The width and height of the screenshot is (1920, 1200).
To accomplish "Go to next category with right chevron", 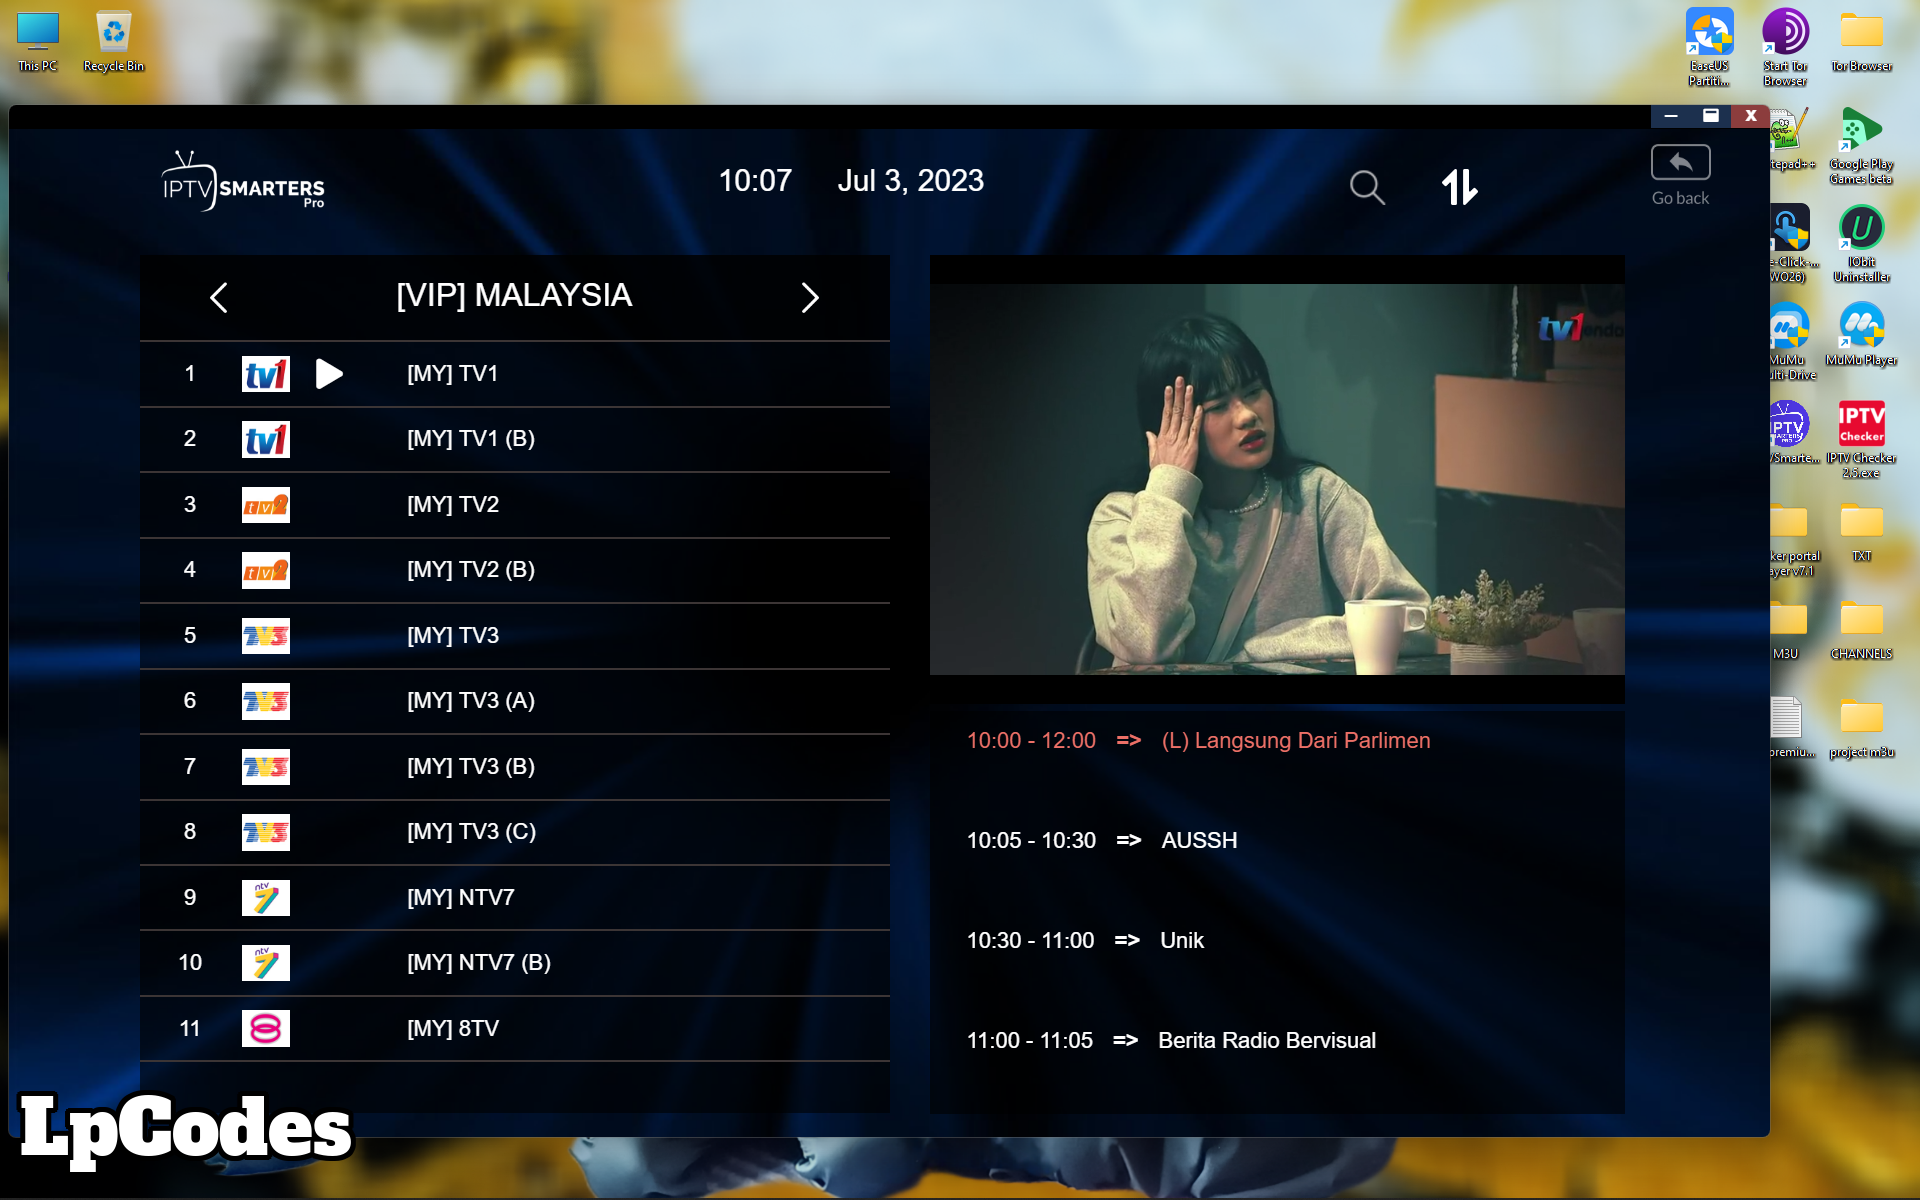I will 810,297.
